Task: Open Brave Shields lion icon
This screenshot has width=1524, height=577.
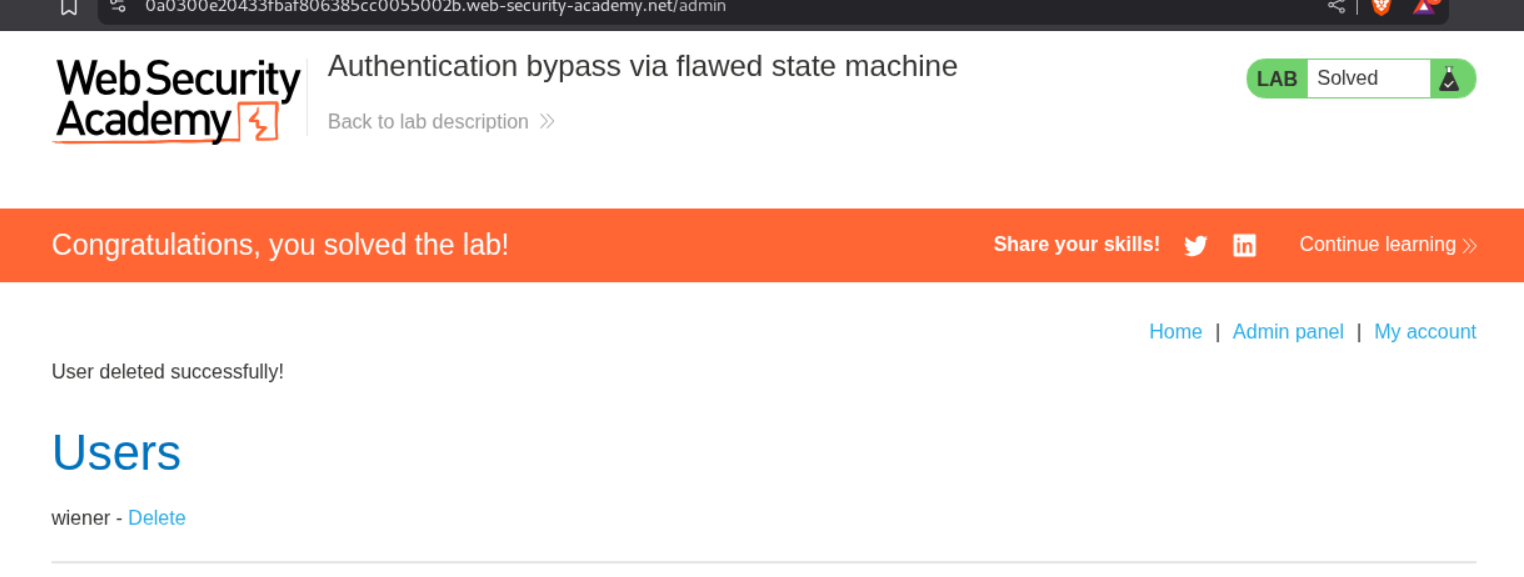Action: [x=1381, y=6]
